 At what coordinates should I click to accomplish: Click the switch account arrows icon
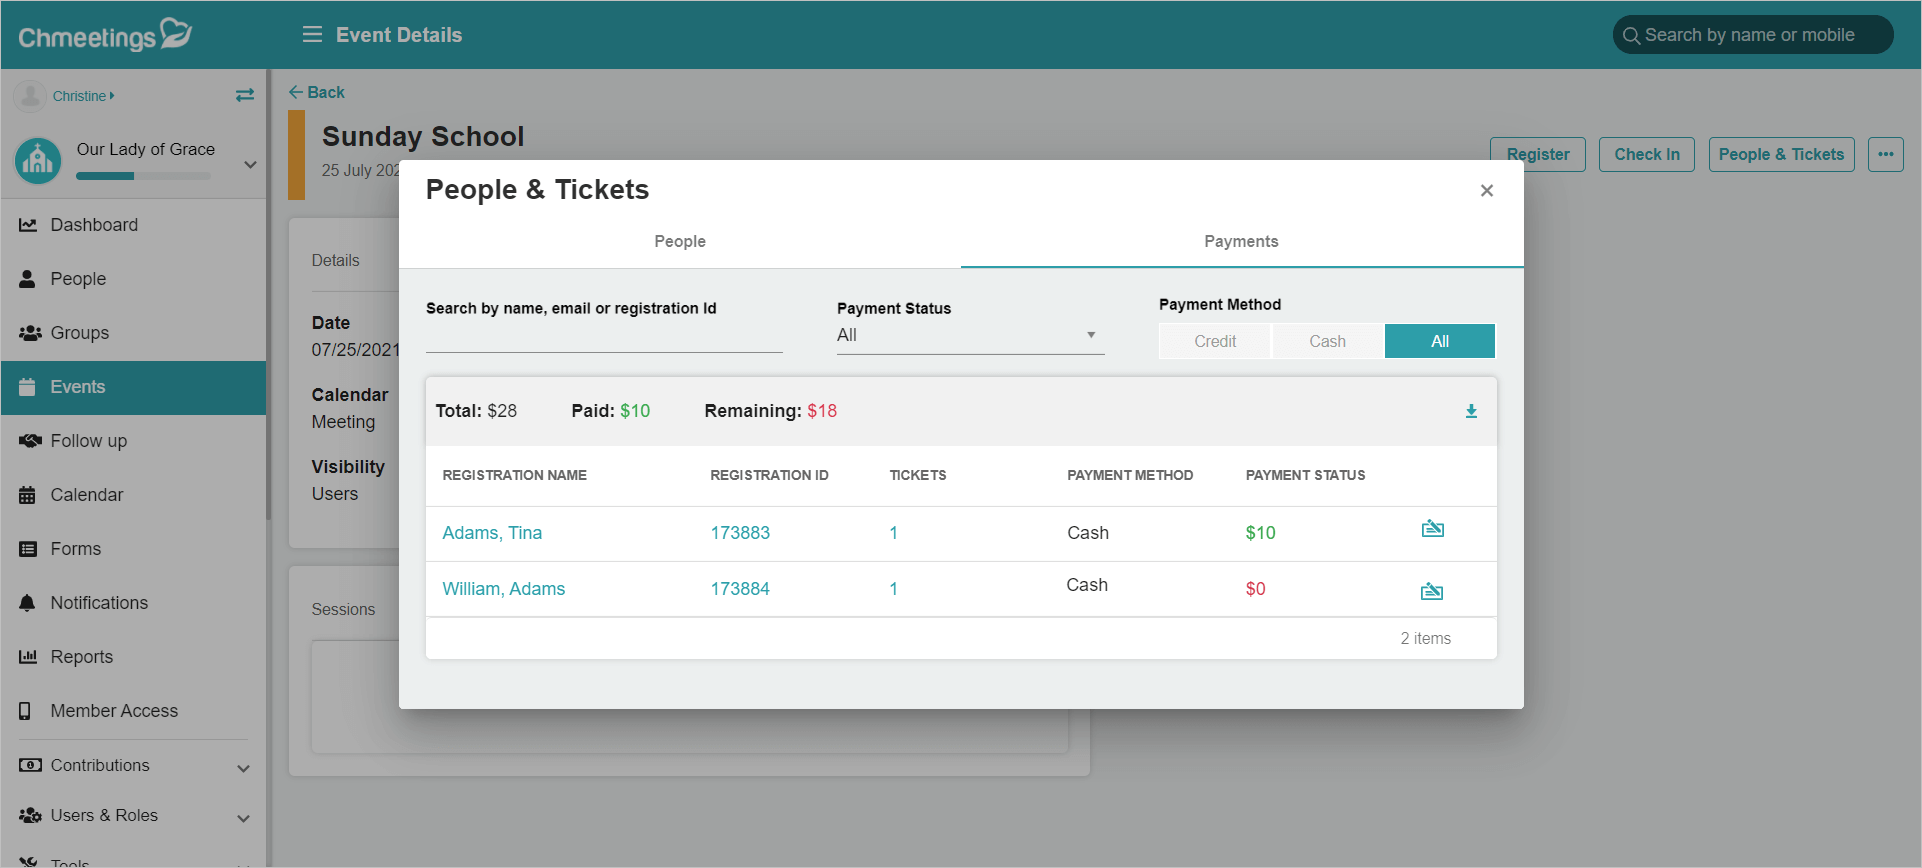point(245,96)
